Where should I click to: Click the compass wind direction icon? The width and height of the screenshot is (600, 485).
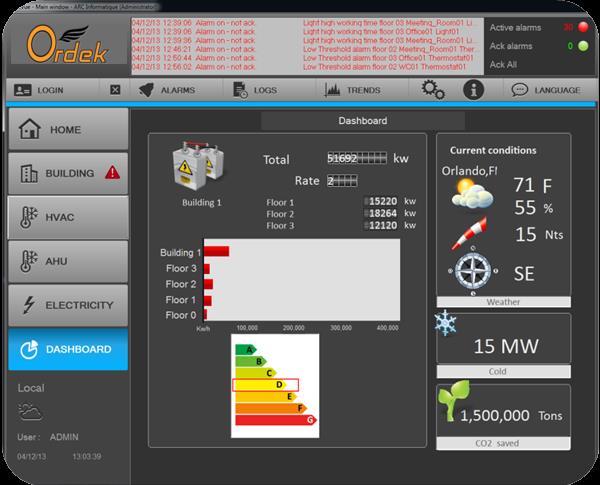point(470,270)
